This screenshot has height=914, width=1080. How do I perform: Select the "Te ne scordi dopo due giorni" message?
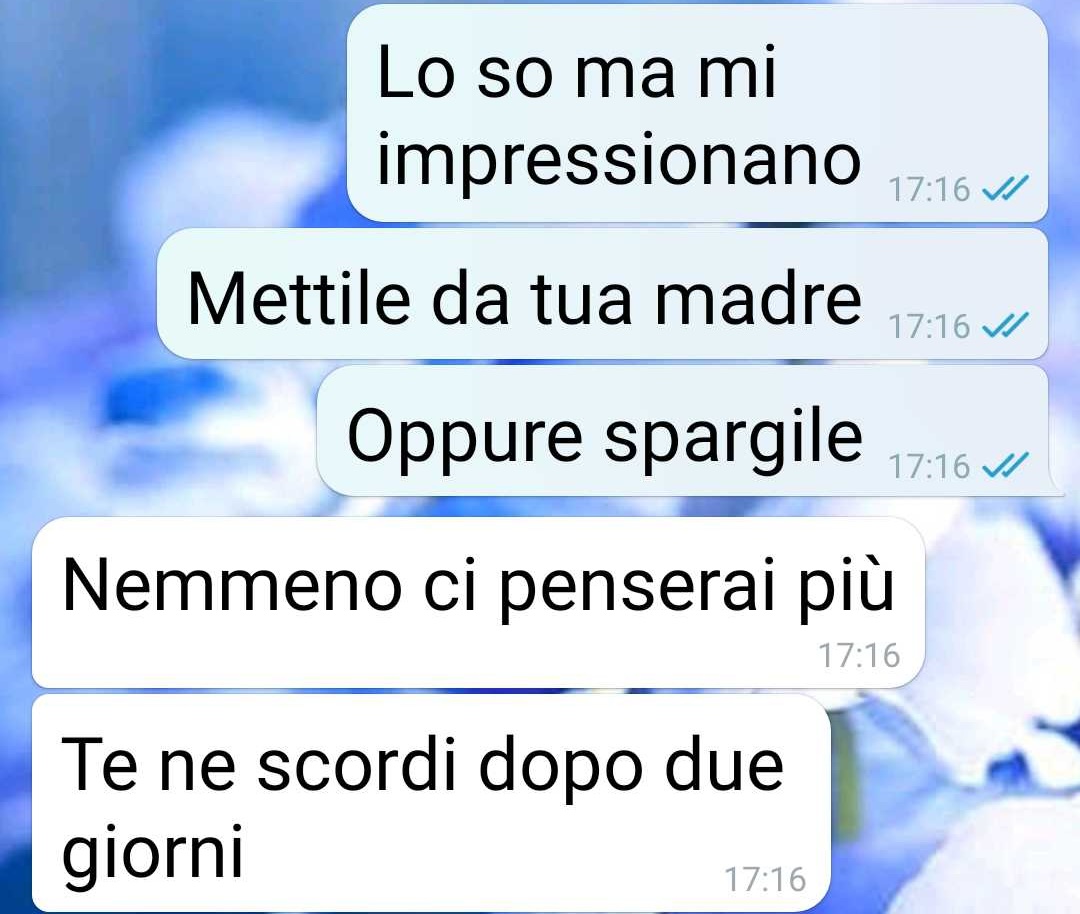pyautogui.click(x=431, y=803)
